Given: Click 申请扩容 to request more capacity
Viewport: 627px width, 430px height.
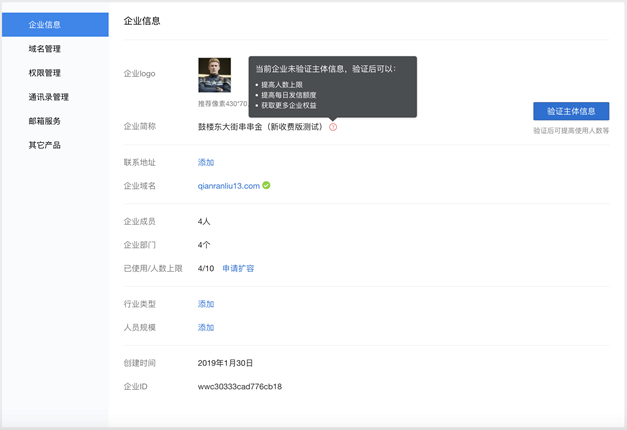Looking at the screenshot, I should click(x=238, y=268).
